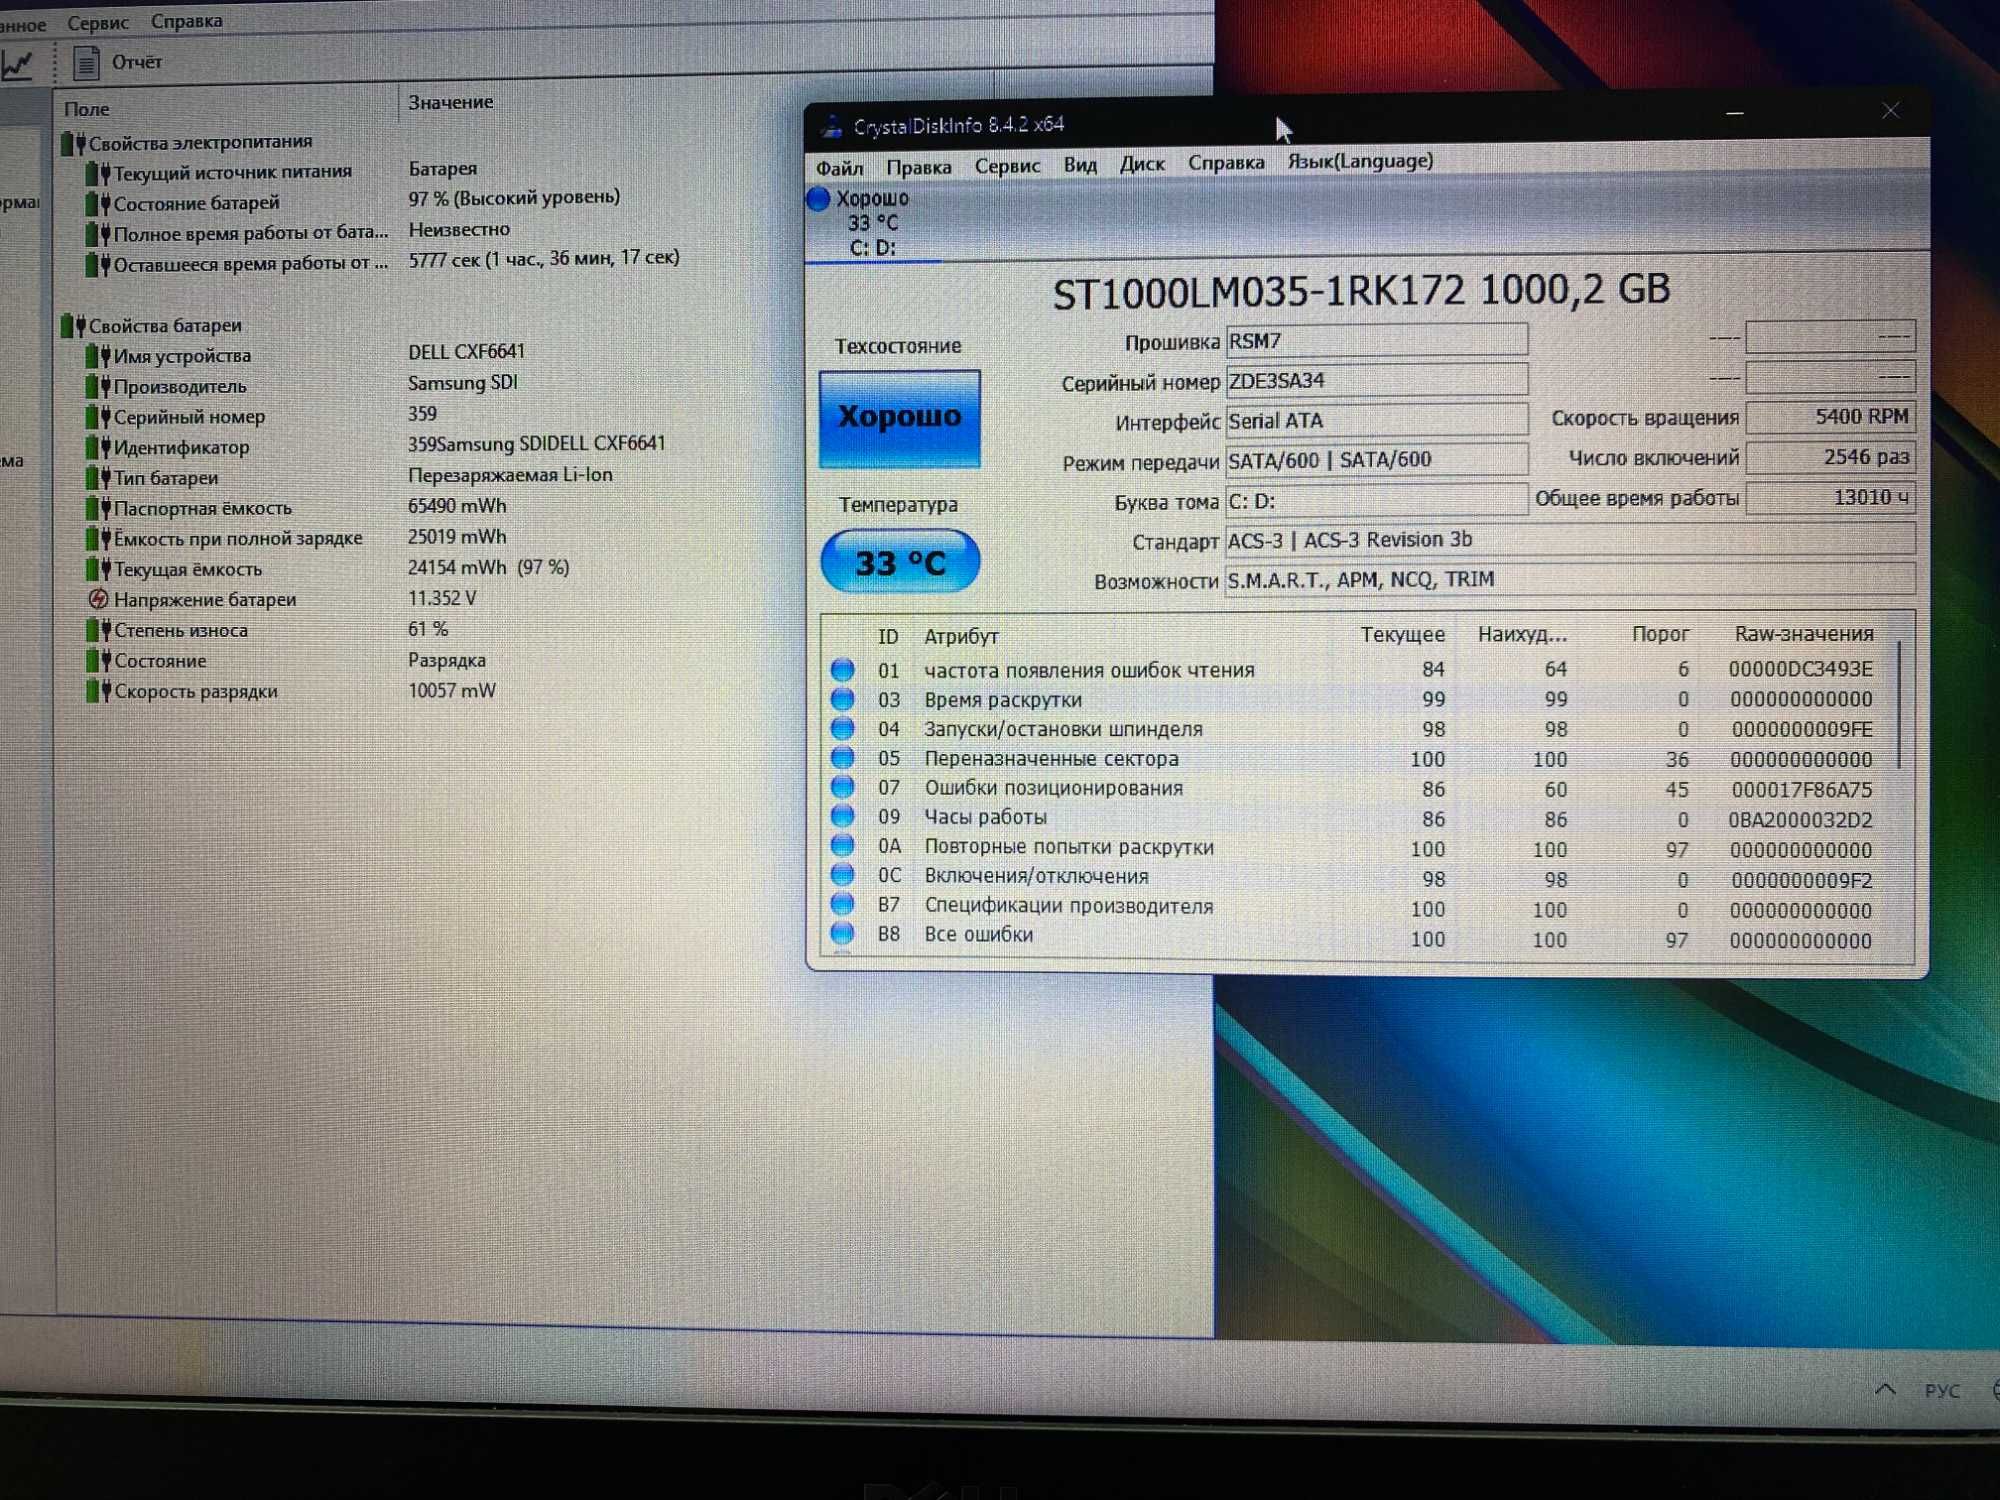2000x1500 pixels.
Task: Click the 33 °C temperature button
Action: click(x=900, y=562)
